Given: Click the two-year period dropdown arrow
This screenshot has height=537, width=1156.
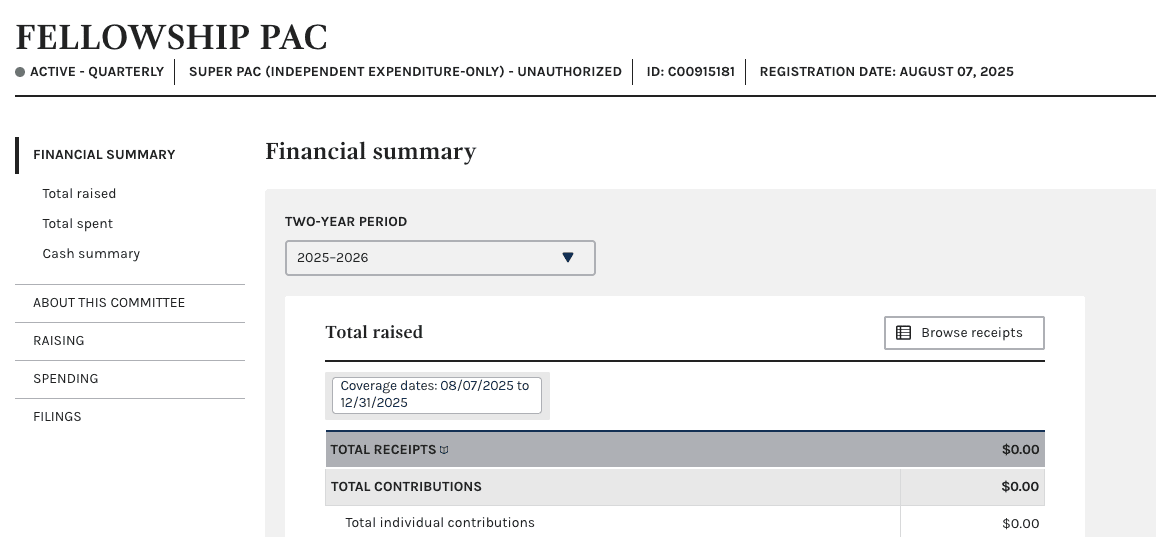Looking at the screenshot, I should coord(567,258).
